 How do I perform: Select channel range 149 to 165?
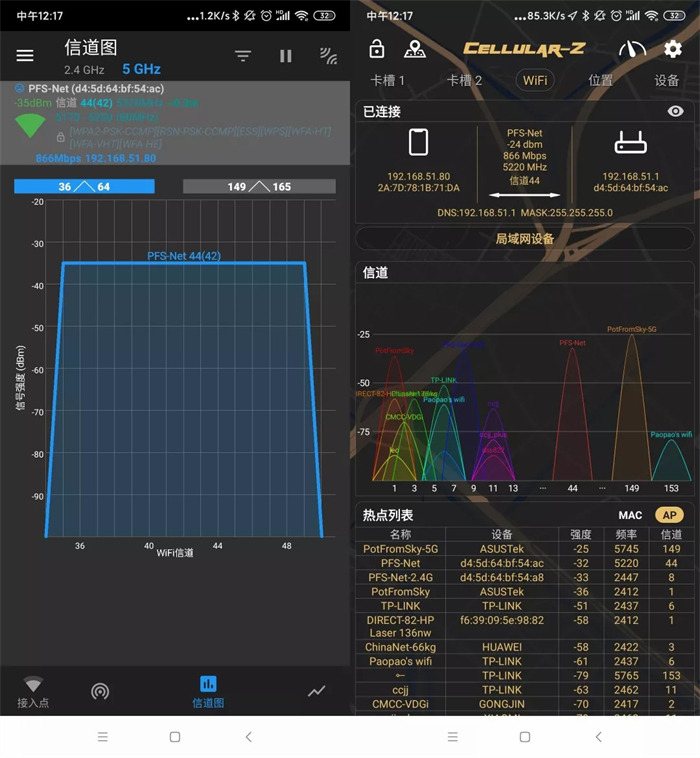click(259, 187)
